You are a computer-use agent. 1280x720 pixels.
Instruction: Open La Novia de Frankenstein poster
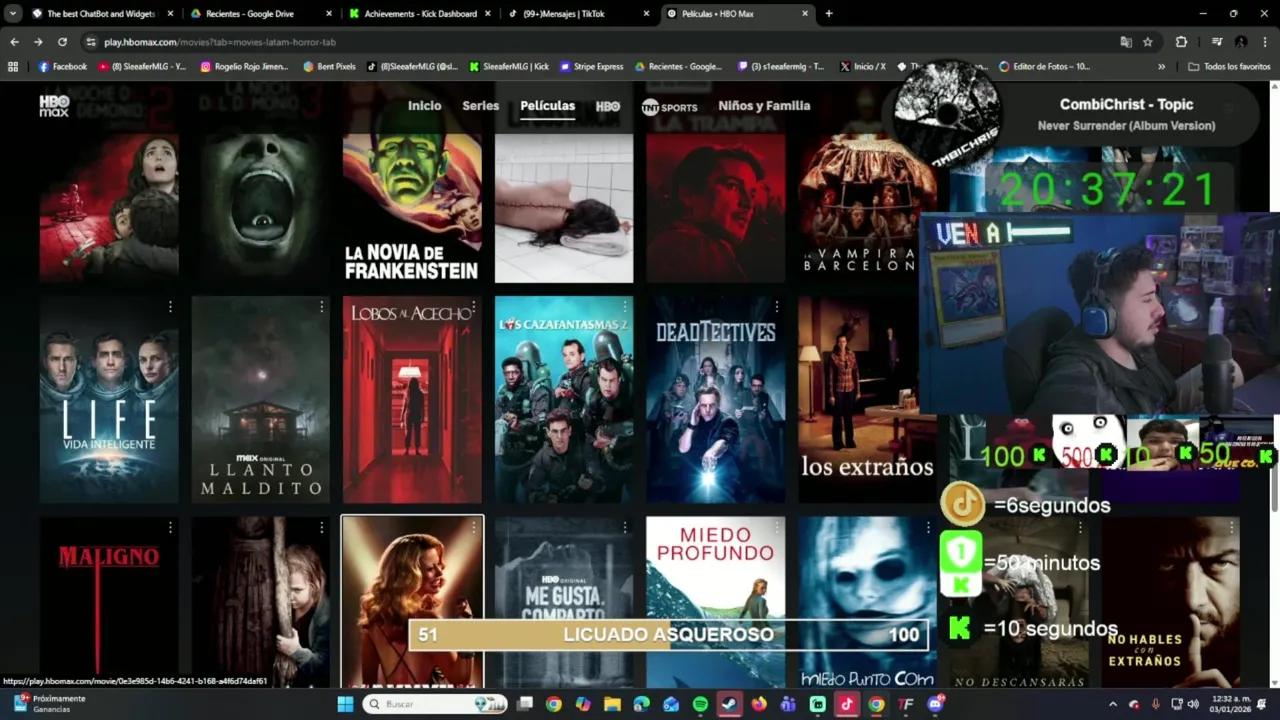click(412, 208)
